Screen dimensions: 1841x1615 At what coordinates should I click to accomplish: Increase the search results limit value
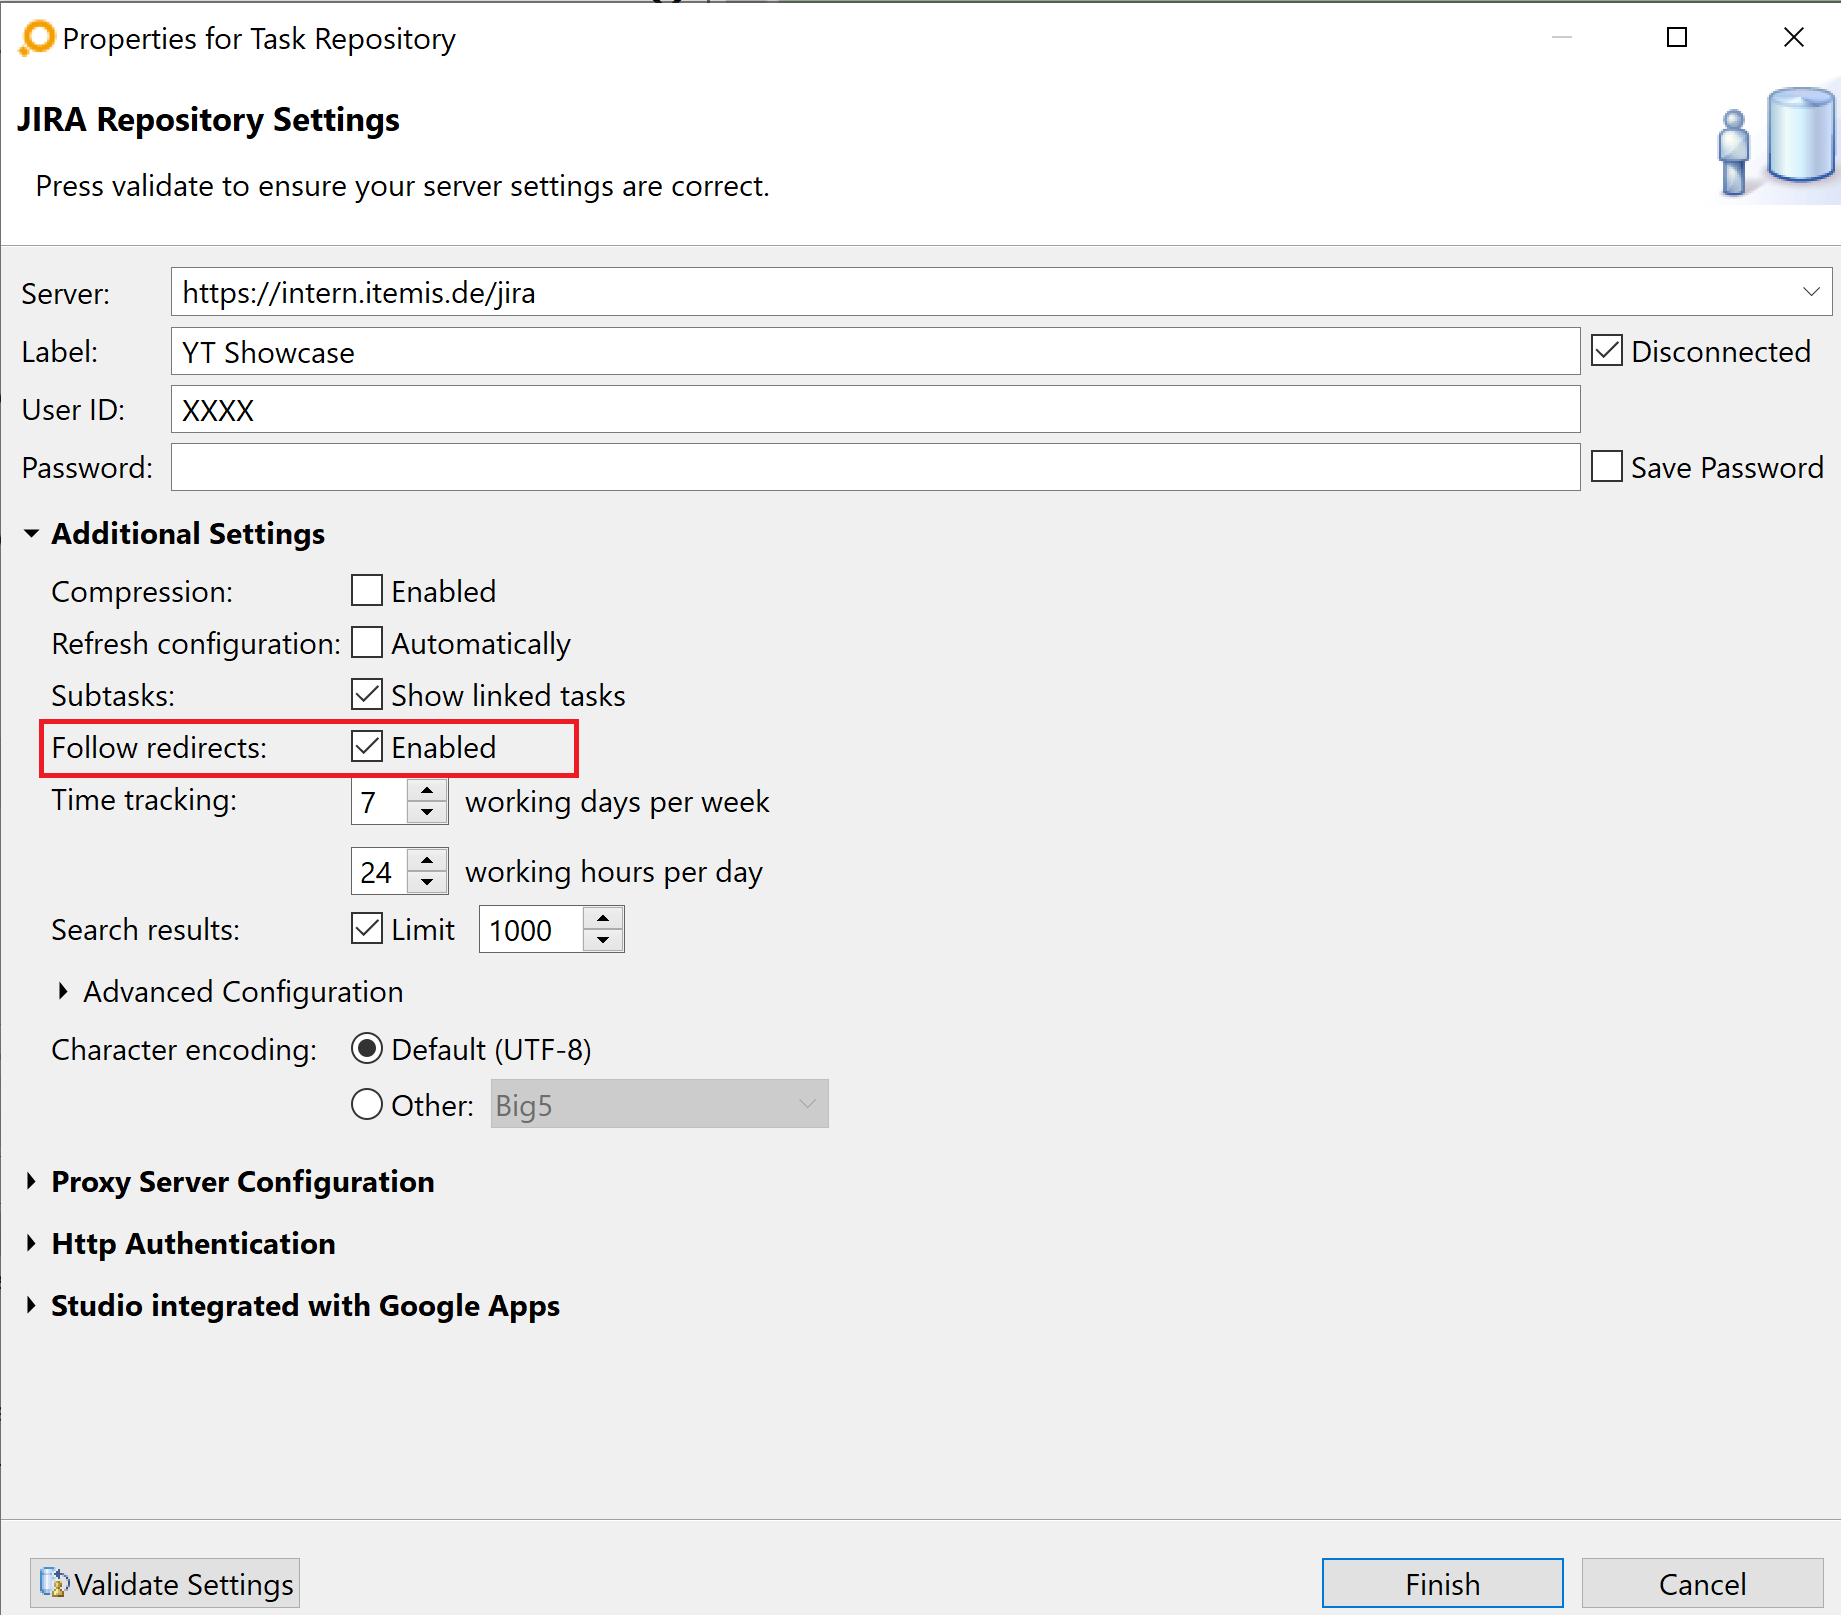[603, 918]
